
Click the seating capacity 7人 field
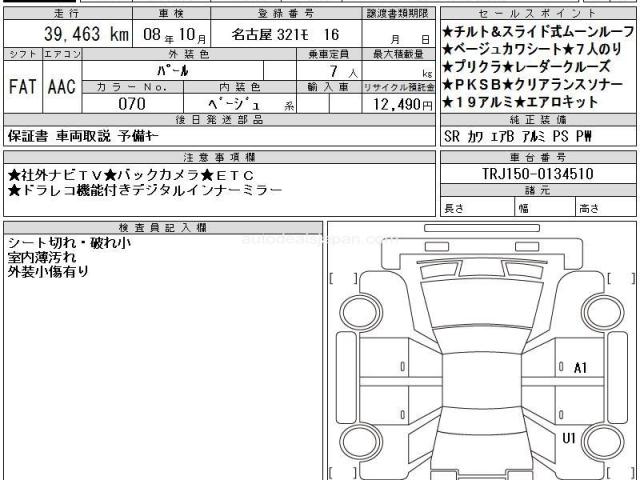[329, 72]
